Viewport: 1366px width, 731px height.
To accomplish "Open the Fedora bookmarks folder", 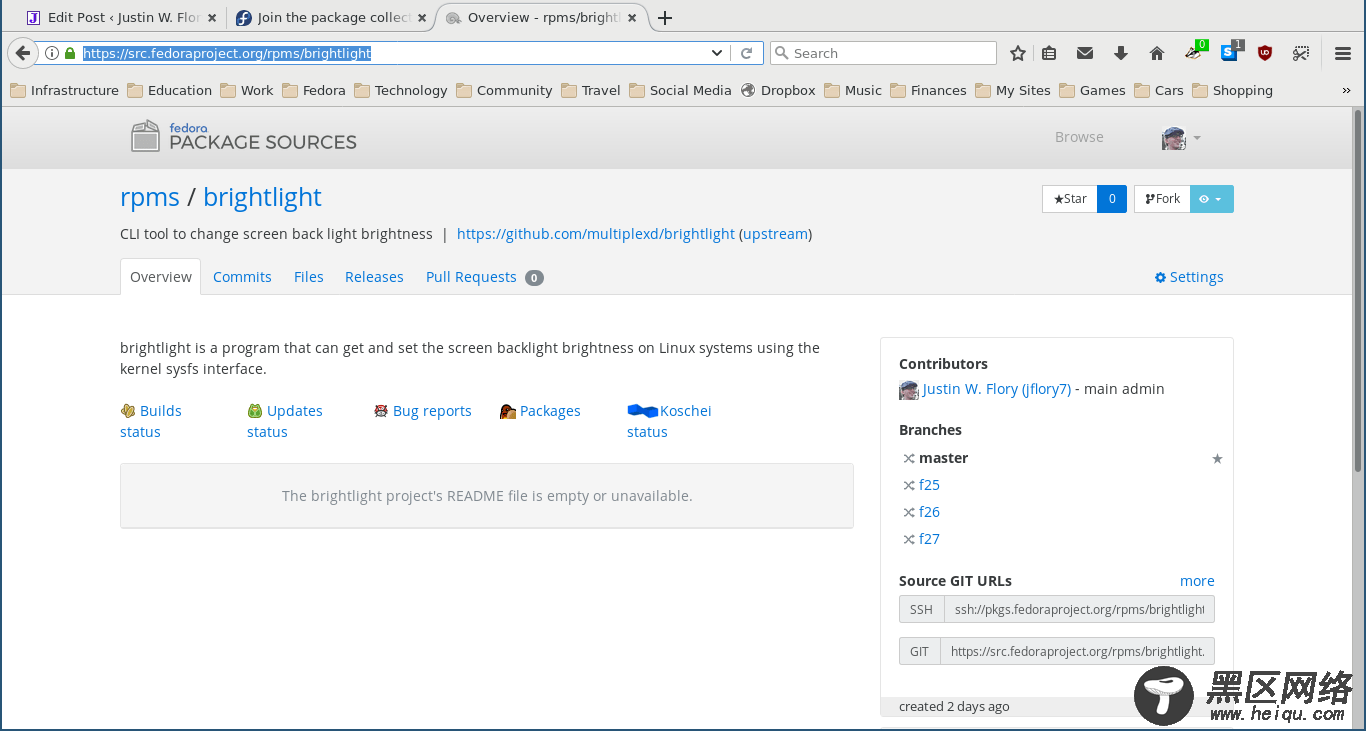I will coord(314,90).
